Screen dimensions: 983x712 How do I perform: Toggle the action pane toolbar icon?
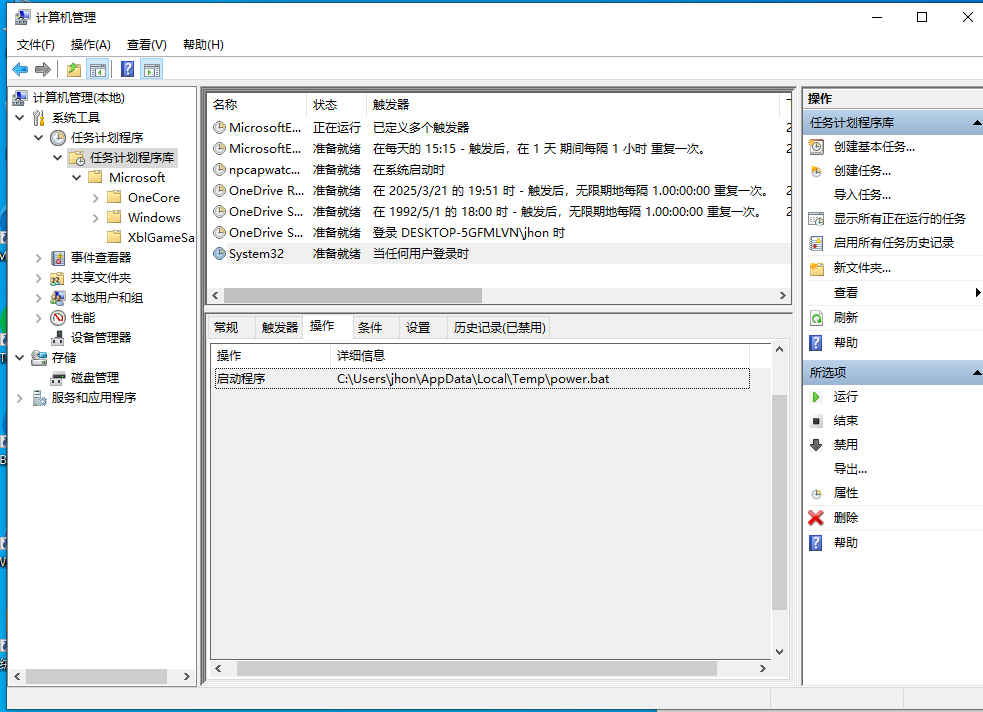(x=151, y=69)
